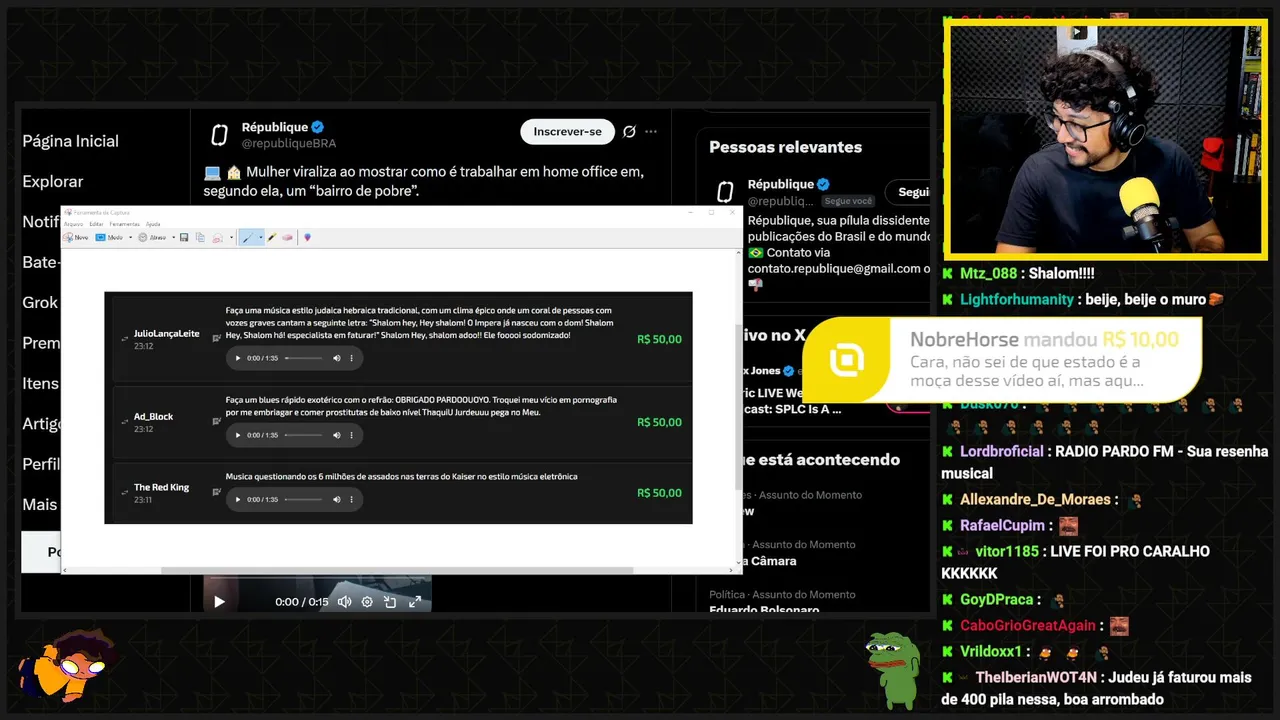Click the Novo snip button in Snipping Tool
Screen dimensions: 1280x720
(76, 237)
